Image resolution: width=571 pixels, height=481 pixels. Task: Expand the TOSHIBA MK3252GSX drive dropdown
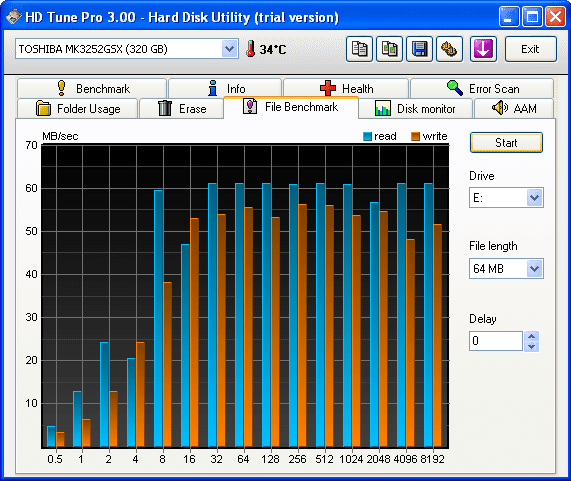coord(229,48)
